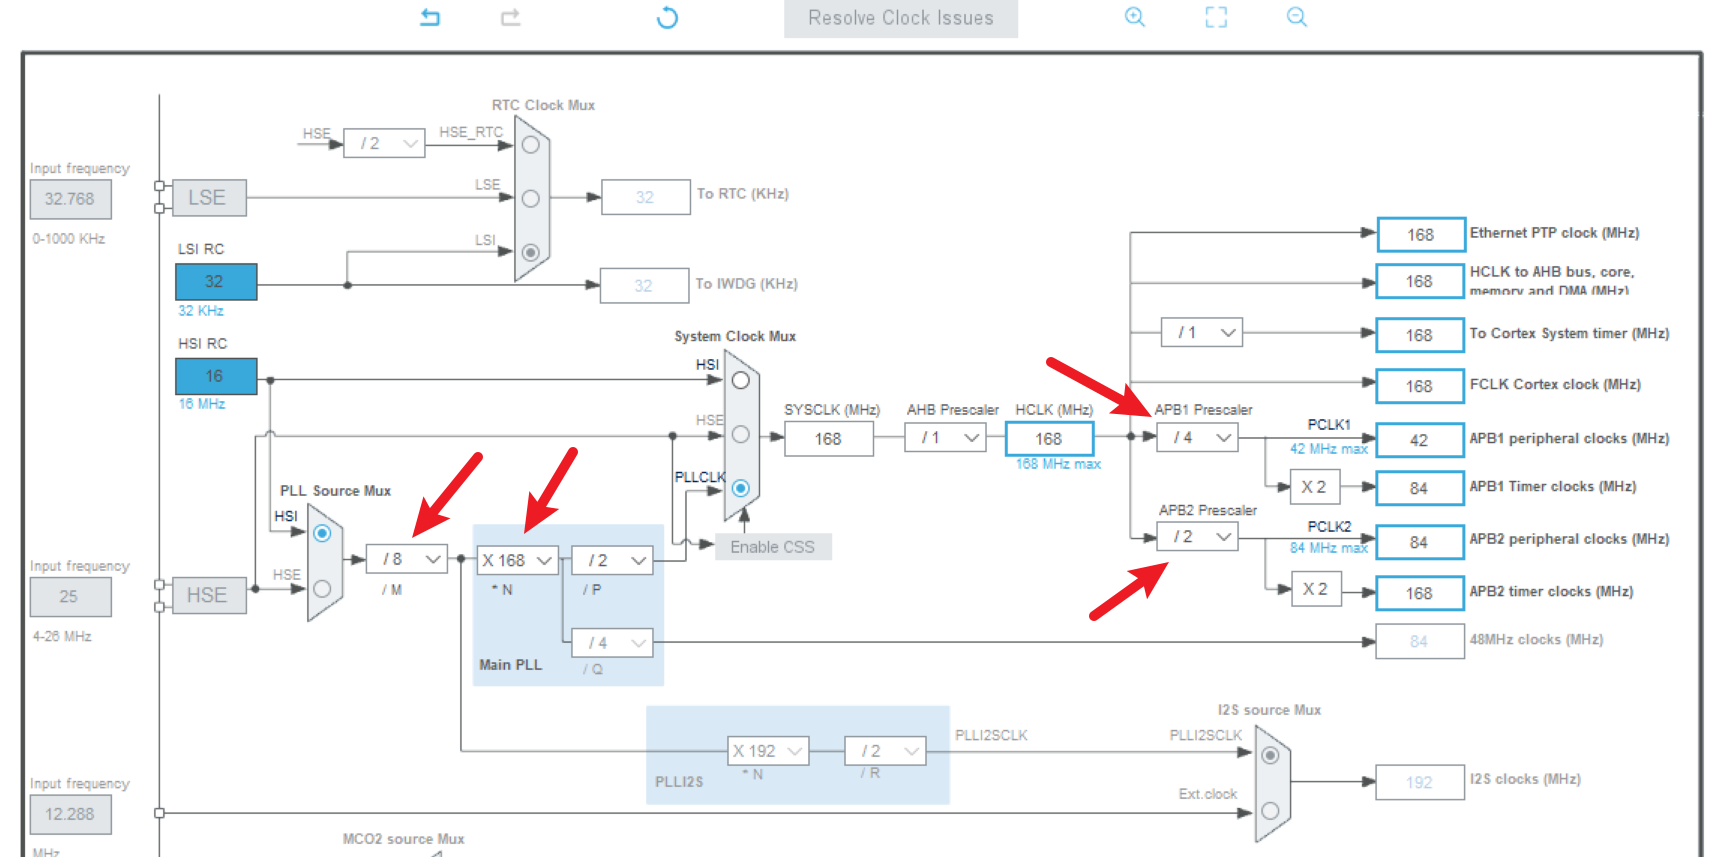Viewport: 1724px width, 857px height.
Task: Zoom out of the clock diagram
Action: point(1297,17)
